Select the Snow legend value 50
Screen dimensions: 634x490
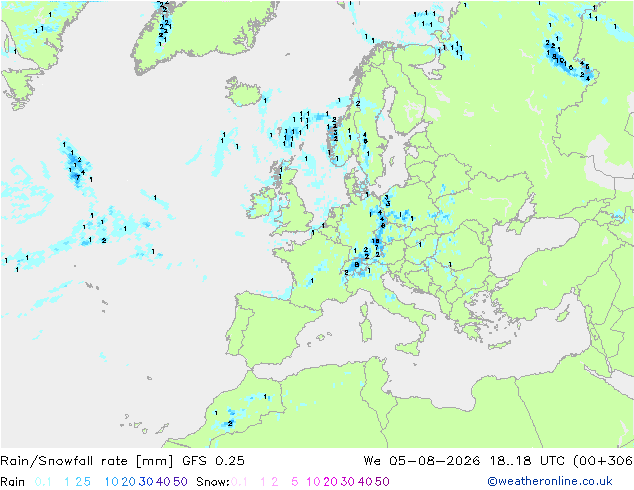point(382,482)
